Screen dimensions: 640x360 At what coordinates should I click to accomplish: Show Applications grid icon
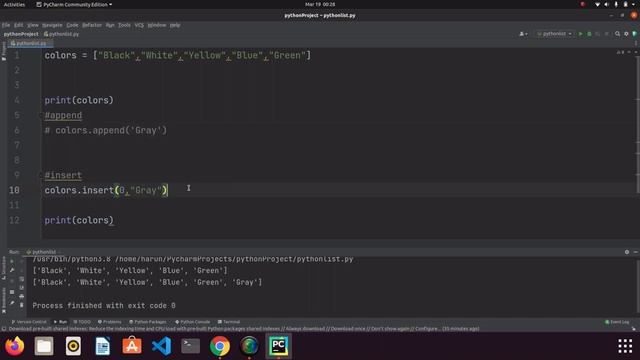pos(625,346)
